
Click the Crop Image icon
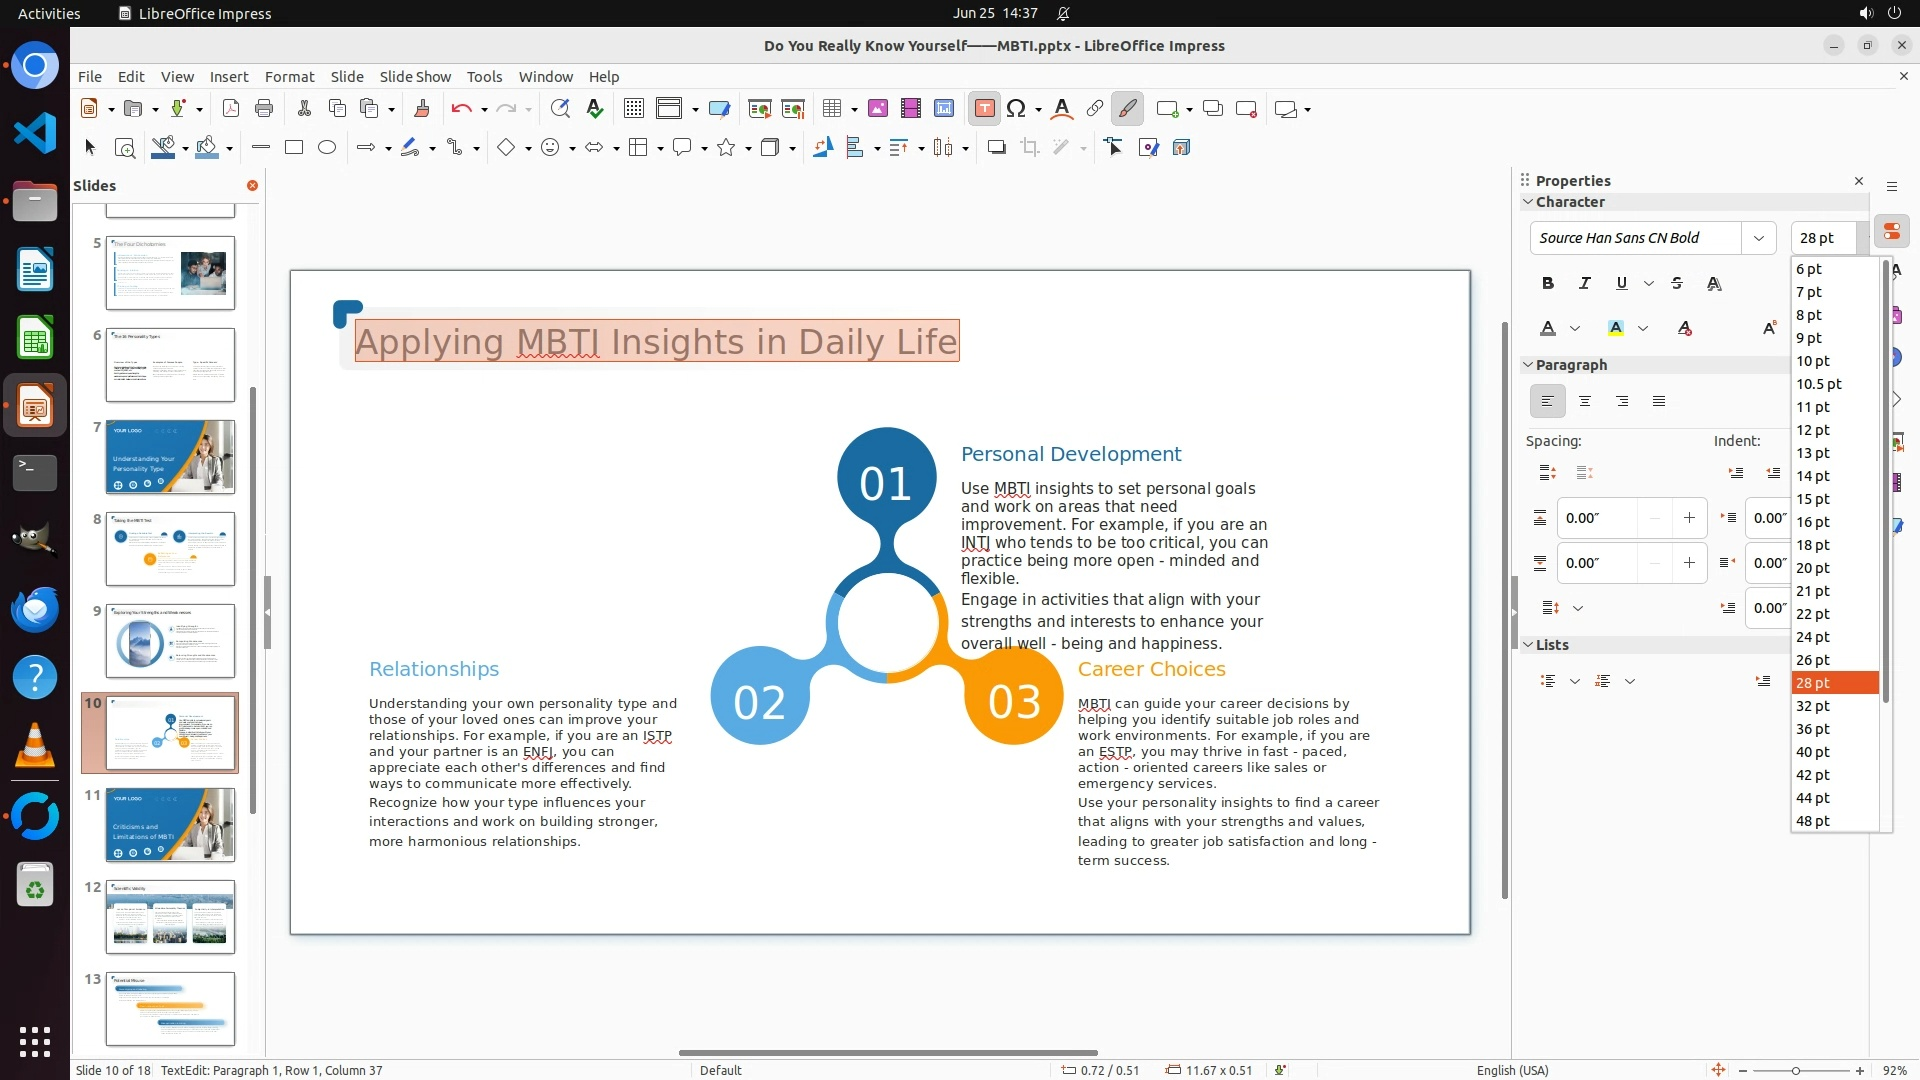coord(1030,148)
